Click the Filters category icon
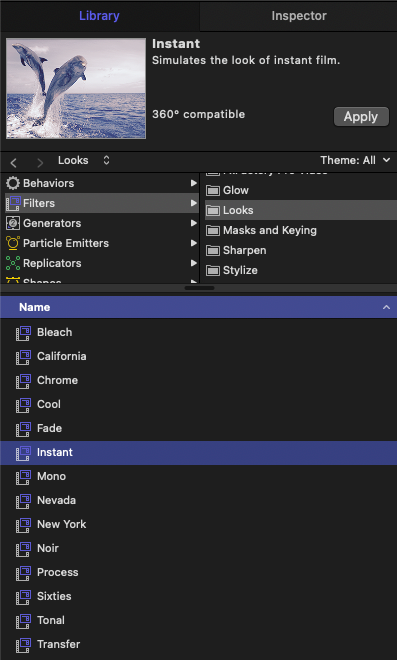Viewport: 397px width, 660px height. tap(13, 203)
